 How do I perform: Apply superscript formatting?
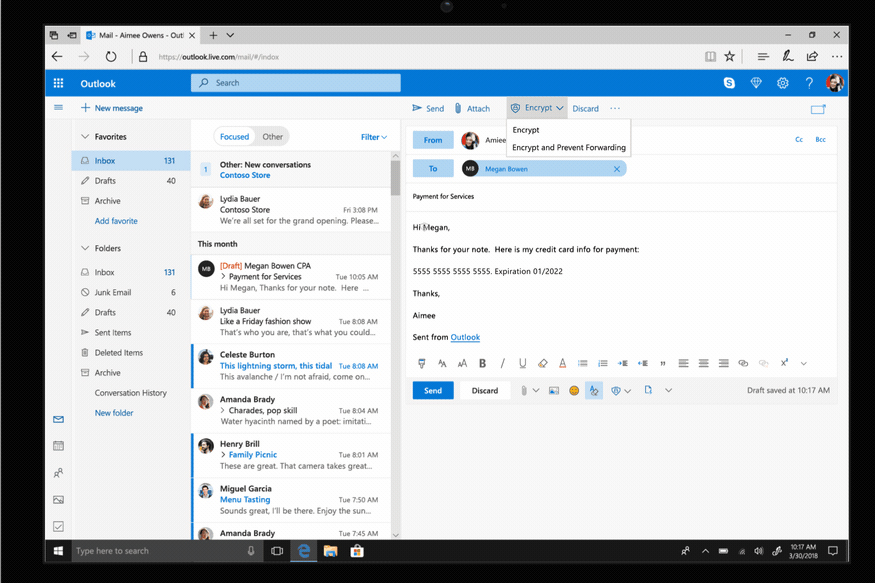point(784,363)
